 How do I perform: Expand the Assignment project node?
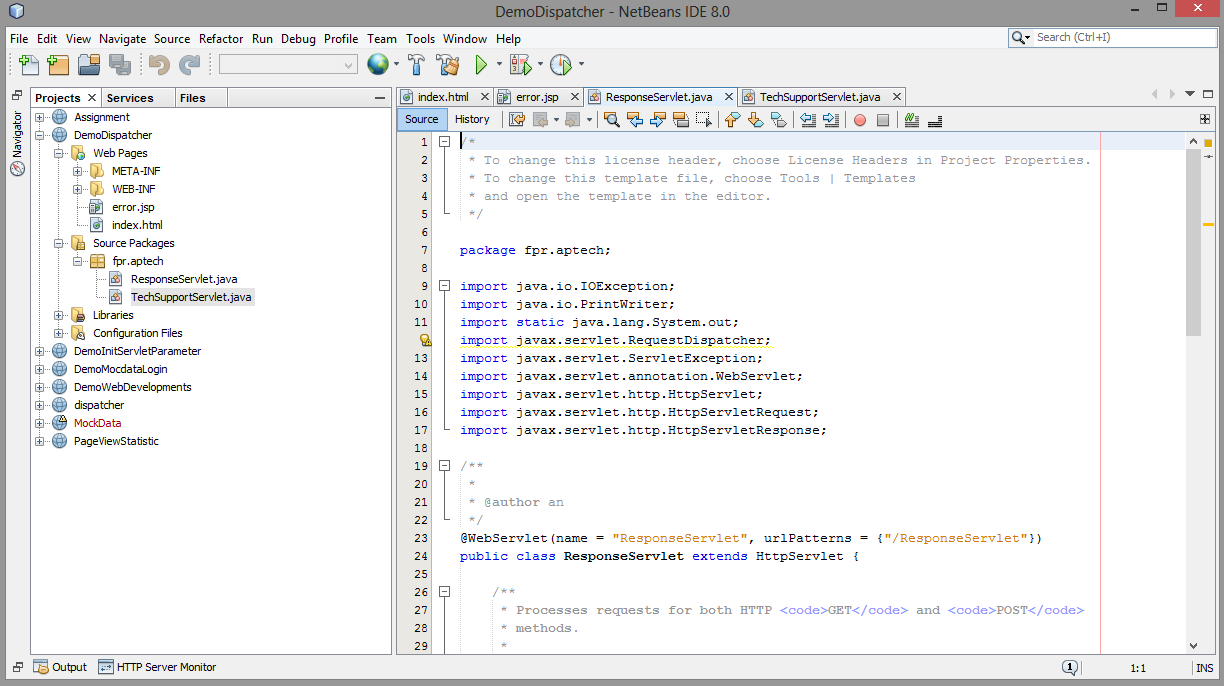tap(40, 117)
